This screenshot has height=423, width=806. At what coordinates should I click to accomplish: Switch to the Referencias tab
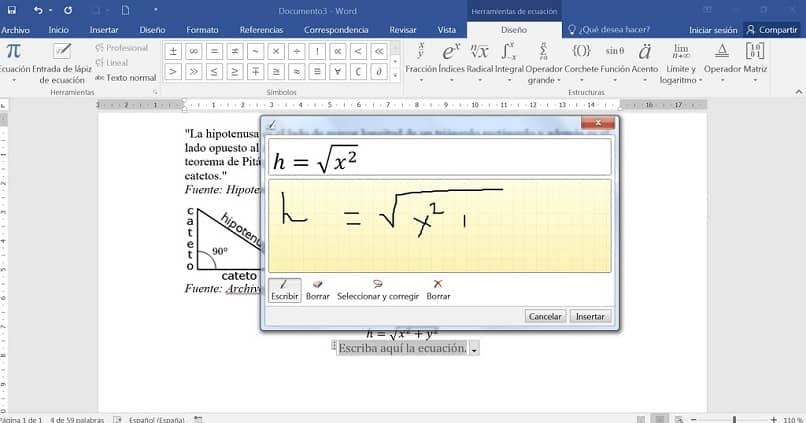point(261,30)
